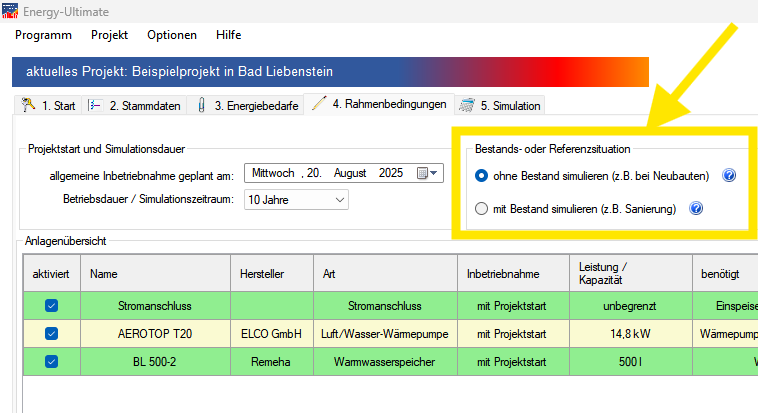Disable the AEROTOP T20 heat pump checkbox
The height and width of the screenshot is (413, 758).
click(52, 333)
